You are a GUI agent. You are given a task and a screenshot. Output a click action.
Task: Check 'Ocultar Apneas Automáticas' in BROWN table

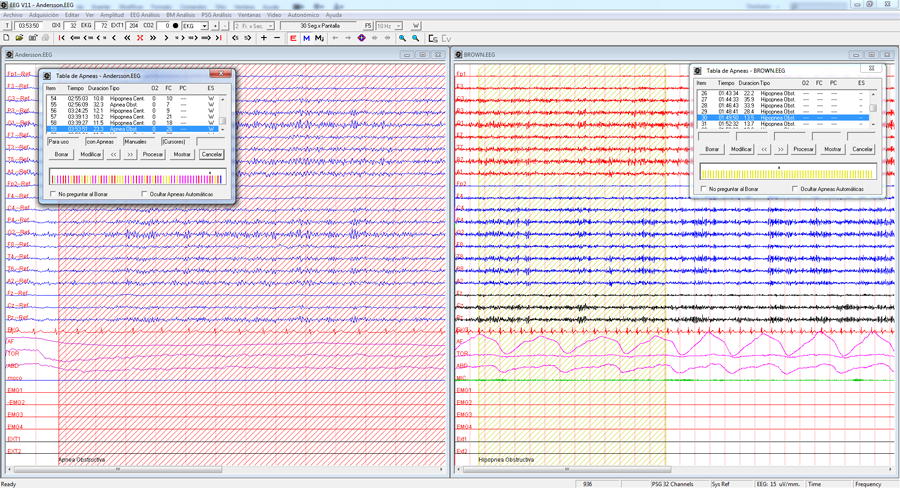pos(795,189)
